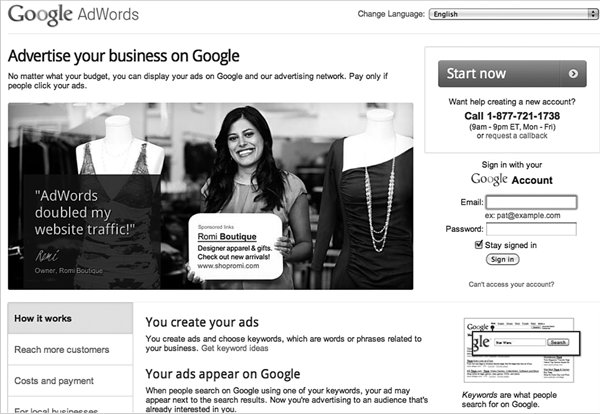
Task: Open Can't access your account link
Action: point(511,284)
